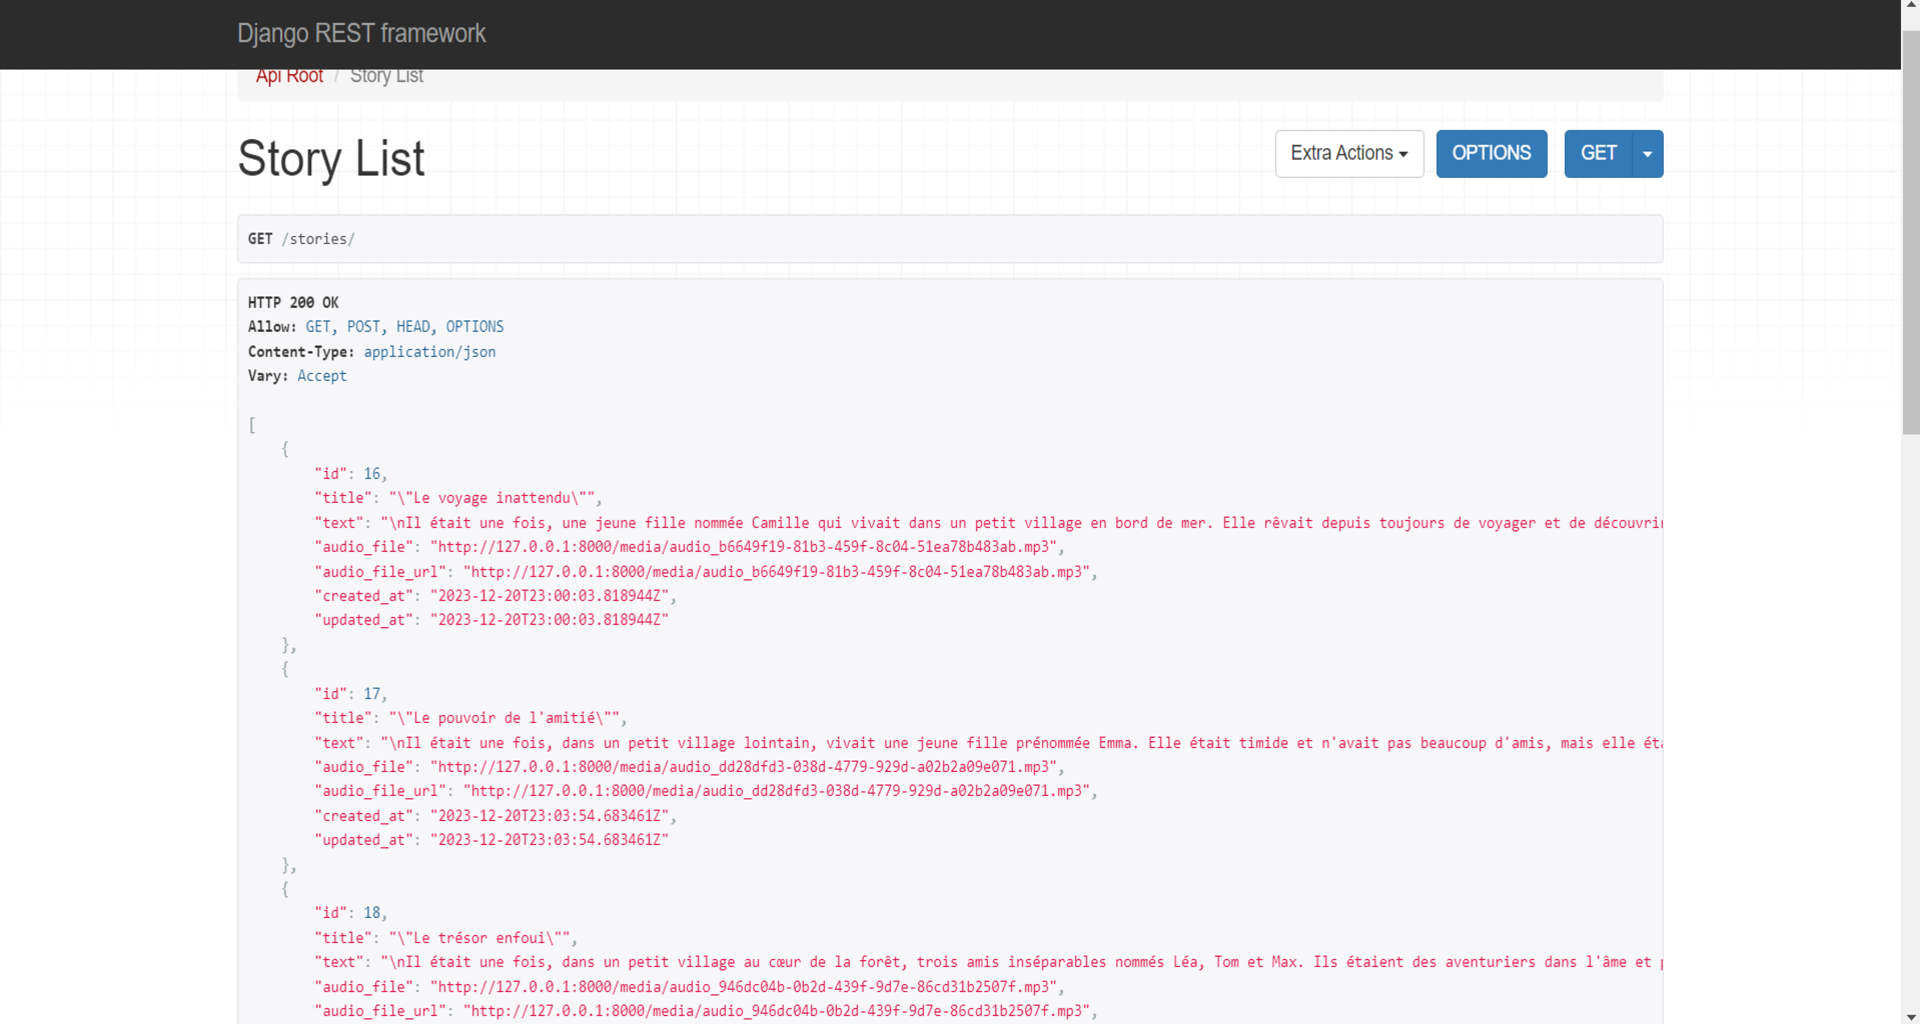Select created_at value 2023-12-20T23:03:54.683461Z
This screenshot has height=1024, width=1920.
(550, 816)
